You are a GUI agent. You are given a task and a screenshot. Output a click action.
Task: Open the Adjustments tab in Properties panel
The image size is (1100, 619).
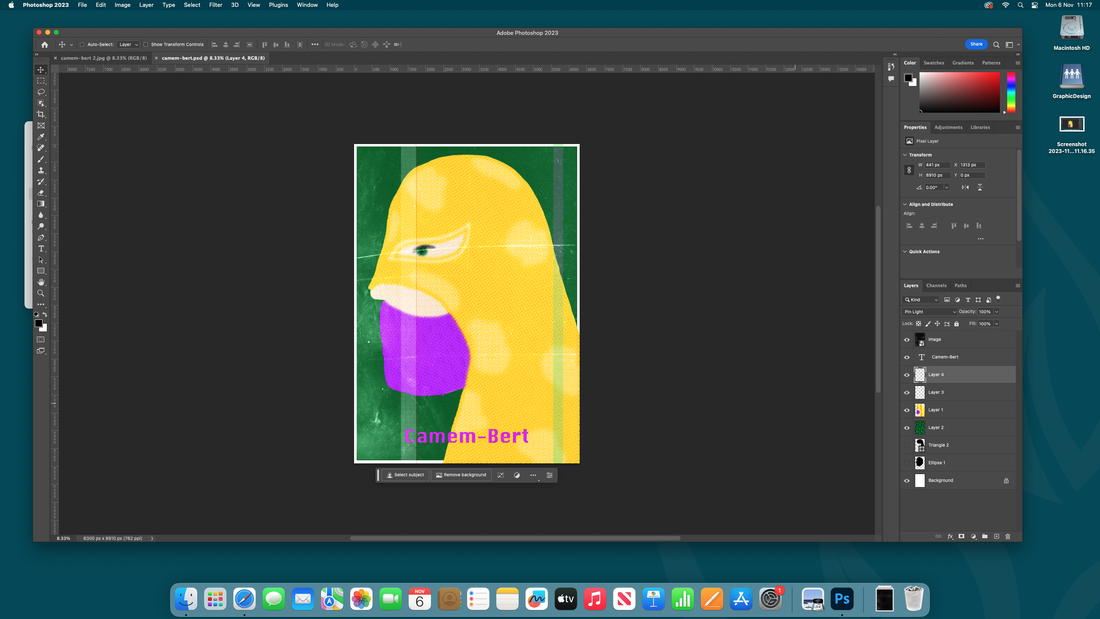click(948, 127)
